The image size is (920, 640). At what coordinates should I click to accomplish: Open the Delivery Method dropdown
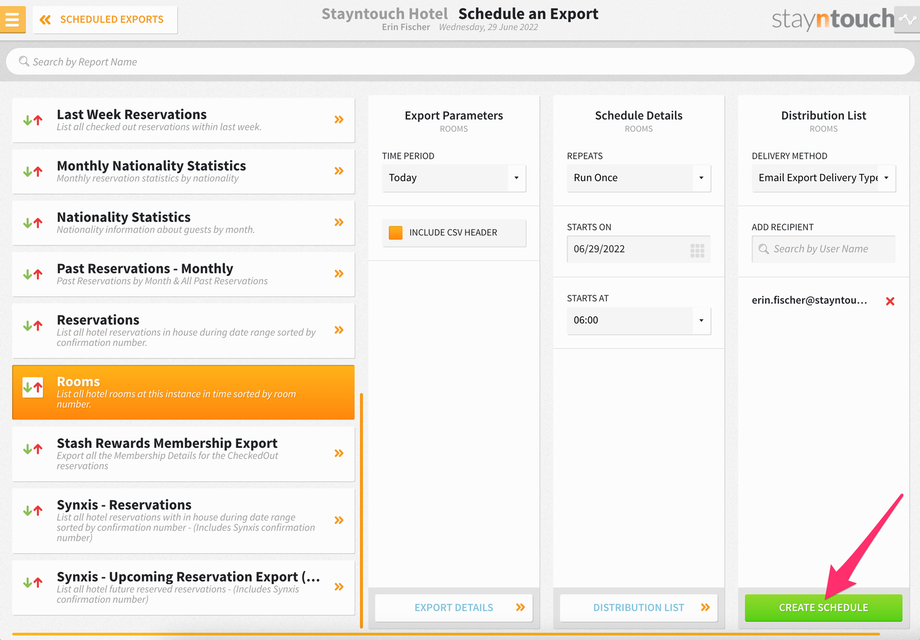(x=823, y=178)
